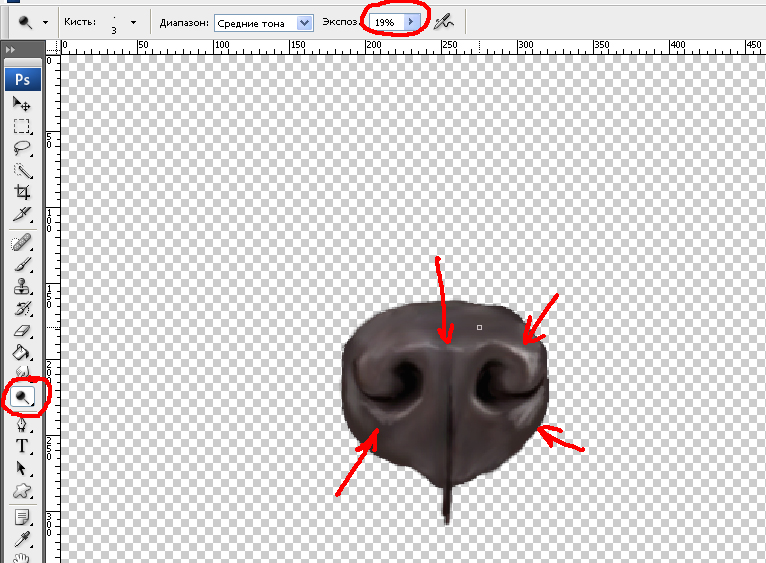Pick the Custom Shape tool
This screenshot has height=563, width=766.
(x=21, y=490)
